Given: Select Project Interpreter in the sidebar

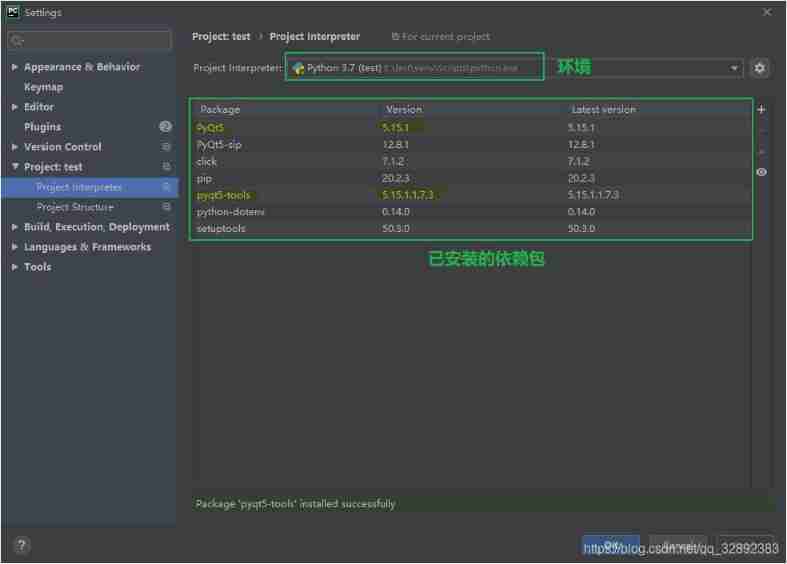Looking at the screenshot, I should coord(89,187).
